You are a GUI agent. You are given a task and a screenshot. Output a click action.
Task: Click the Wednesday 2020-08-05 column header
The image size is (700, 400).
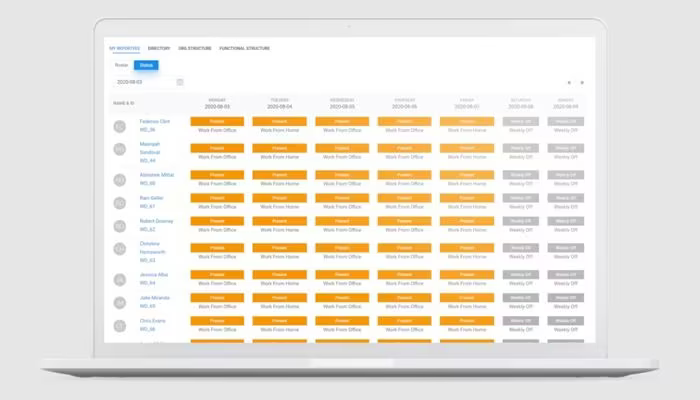coord(342,104)
